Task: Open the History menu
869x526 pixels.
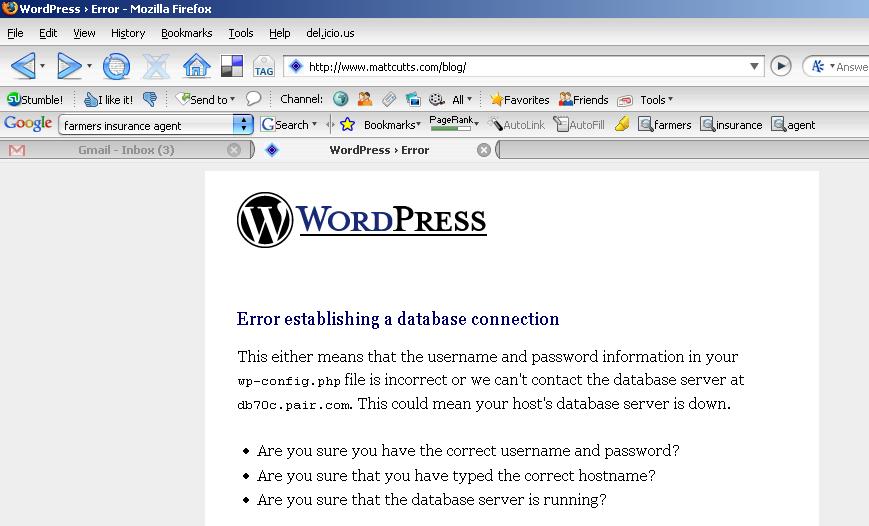Action: [128, 33]
